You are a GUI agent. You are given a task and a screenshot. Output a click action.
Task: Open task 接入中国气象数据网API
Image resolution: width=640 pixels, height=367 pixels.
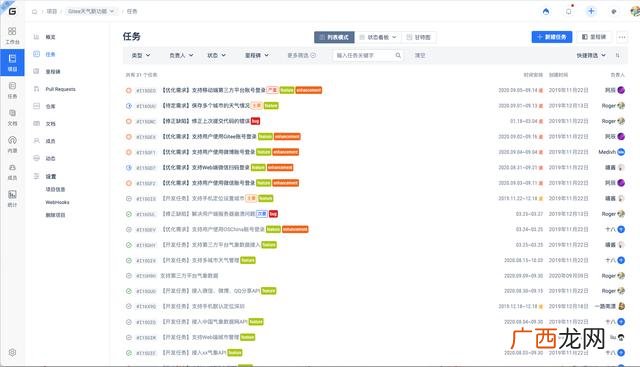[204, 322]
